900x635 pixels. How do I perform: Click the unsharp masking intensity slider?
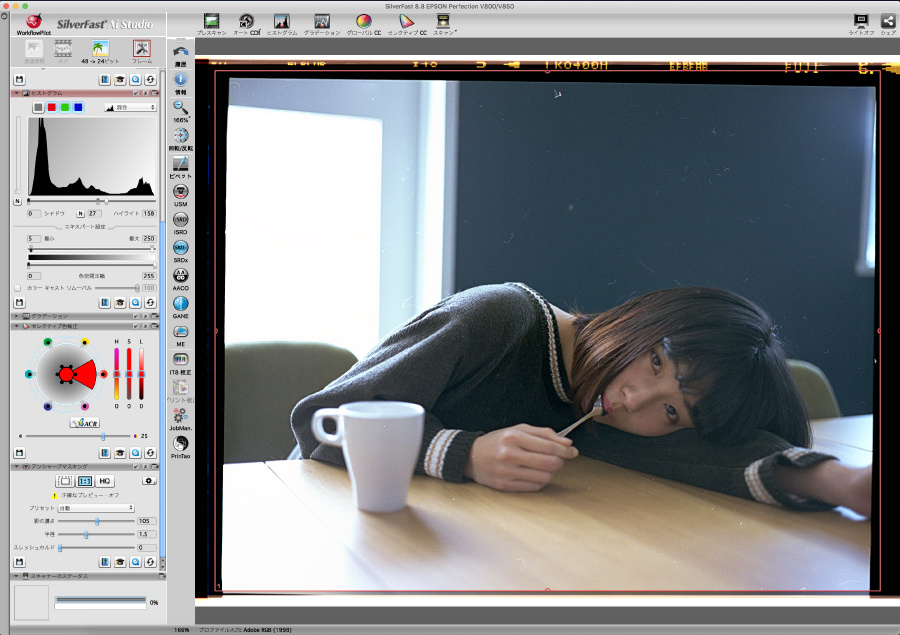pyautogui.click(x=97, y=521)
